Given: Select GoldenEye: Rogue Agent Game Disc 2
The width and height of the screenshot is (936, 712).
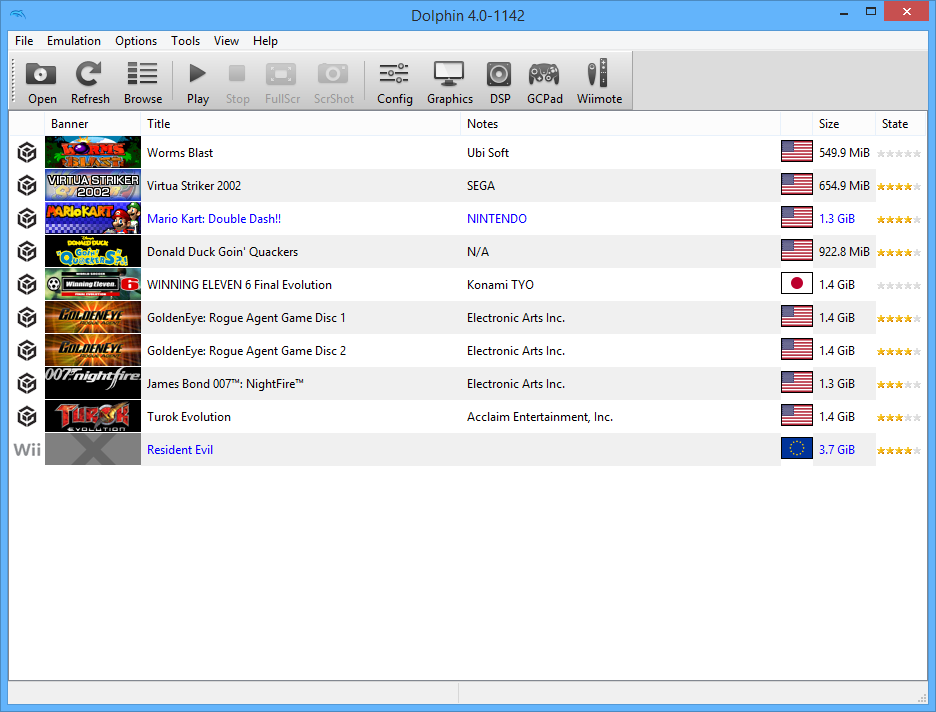Looking at the screenshot, I should click(x=246, y=350).
